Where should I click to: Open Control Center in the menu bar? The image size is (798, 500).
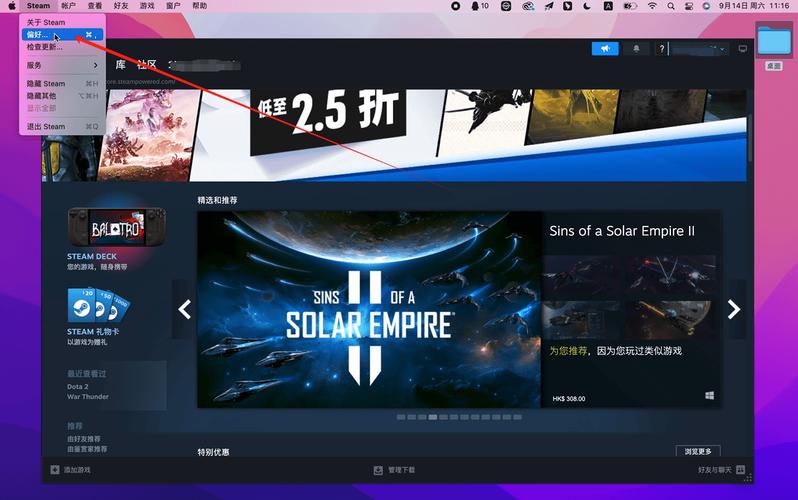pyautogui.click(x=689, y=6)
